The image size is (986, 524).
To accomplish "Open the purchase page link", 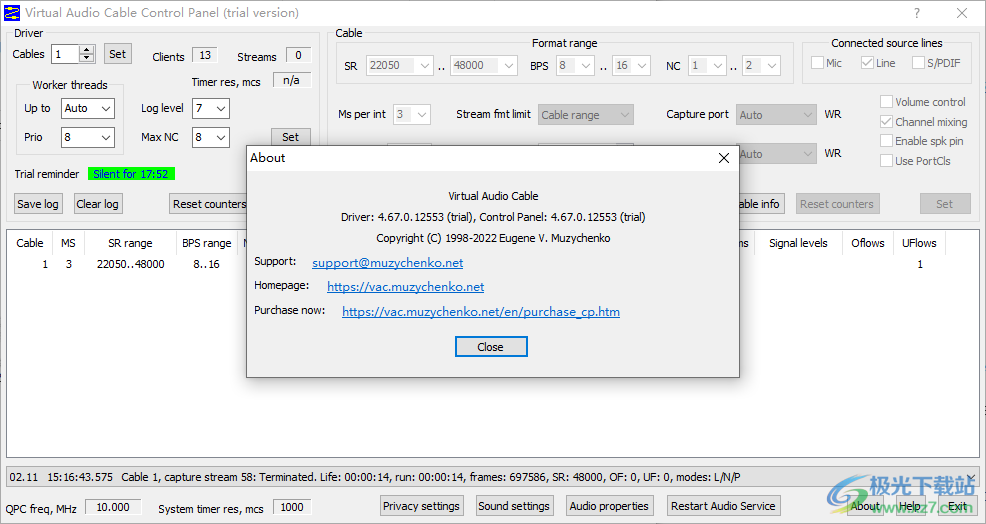I will [480, 312].
